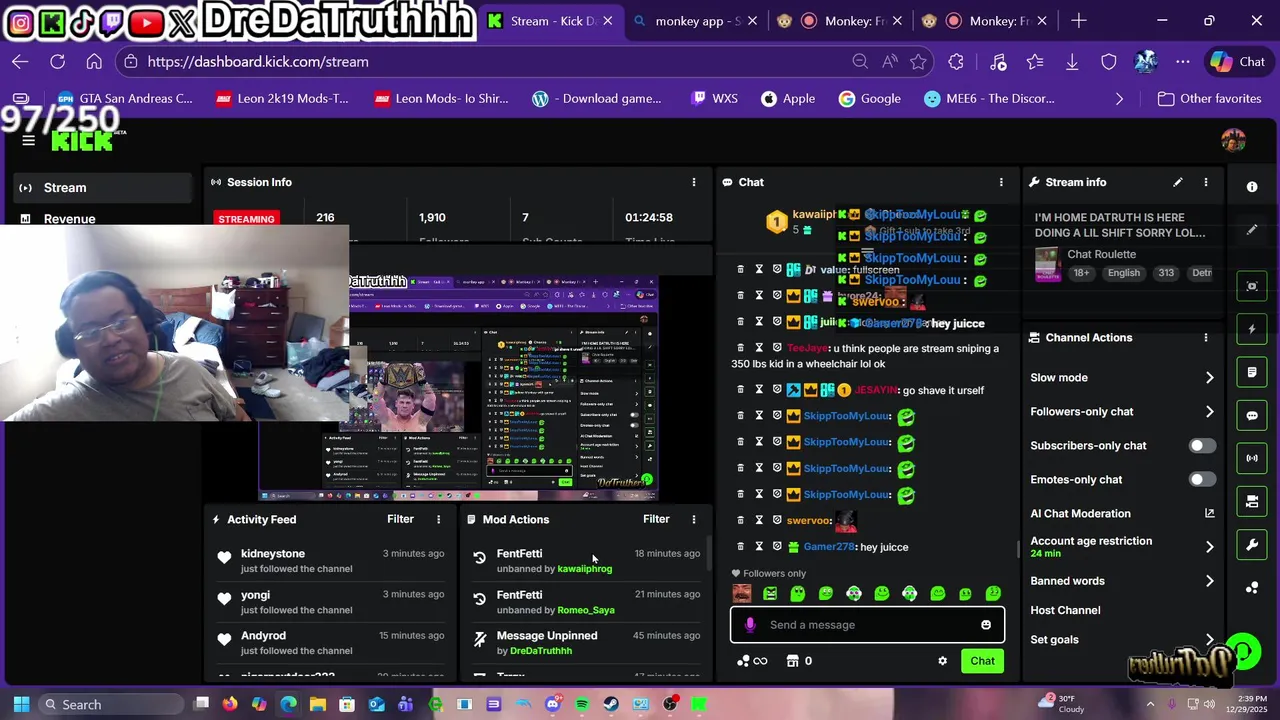1280x720 pixels.
Task: Open AI Chat Moderation link
Action: 1122,513
